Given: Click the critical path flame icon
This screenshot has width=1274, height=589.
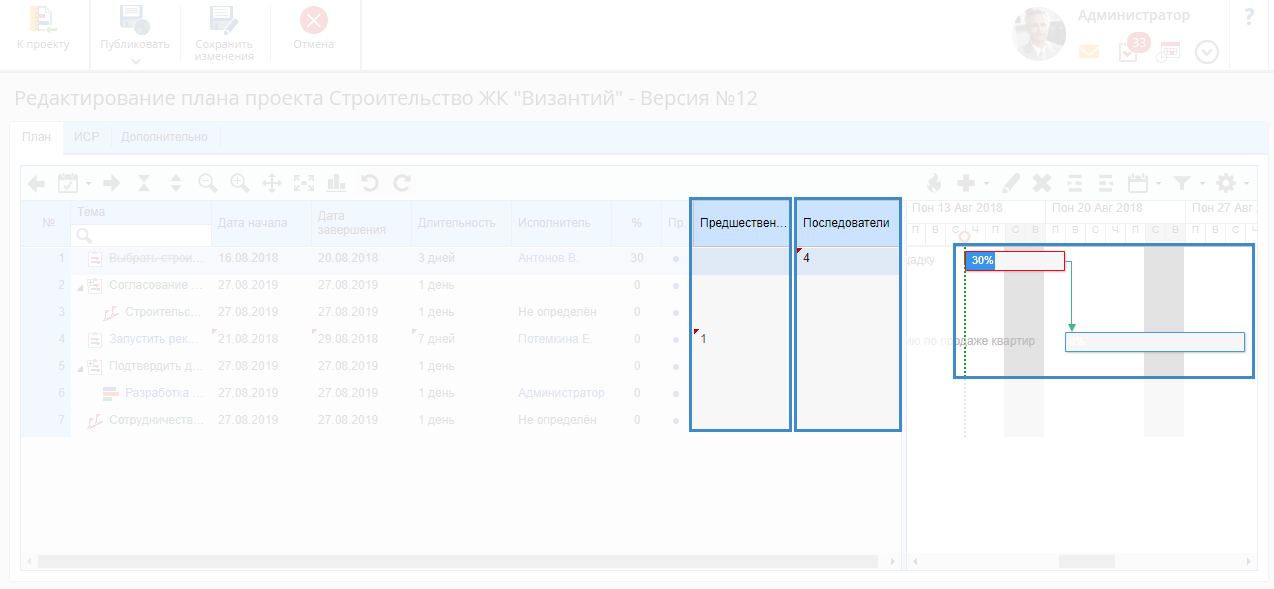Looking at the screenshot, I should (x=934, y=183).
